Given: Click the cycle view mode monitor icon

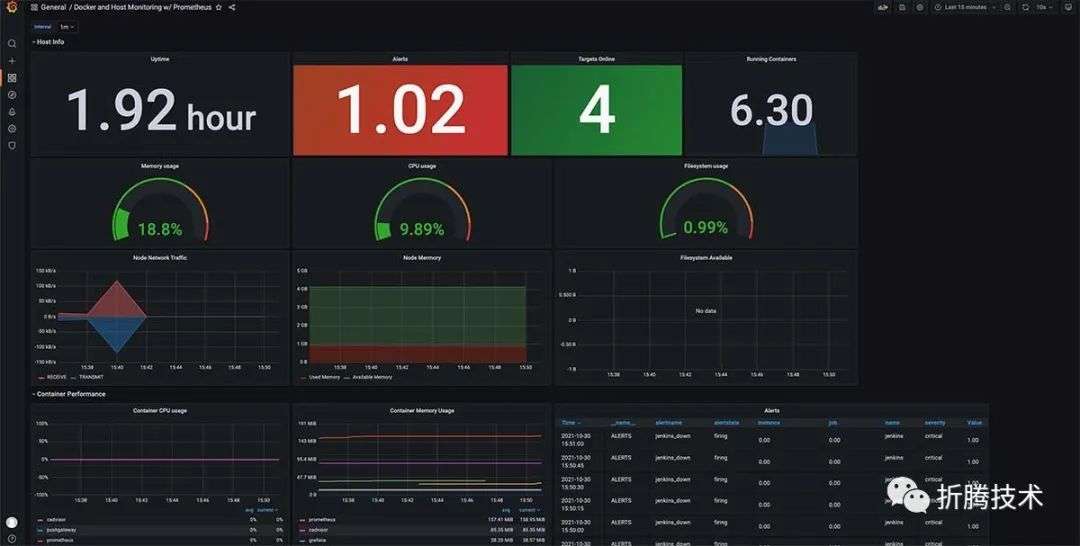Looking at the screenshot, I should (x=1068, y=7).
